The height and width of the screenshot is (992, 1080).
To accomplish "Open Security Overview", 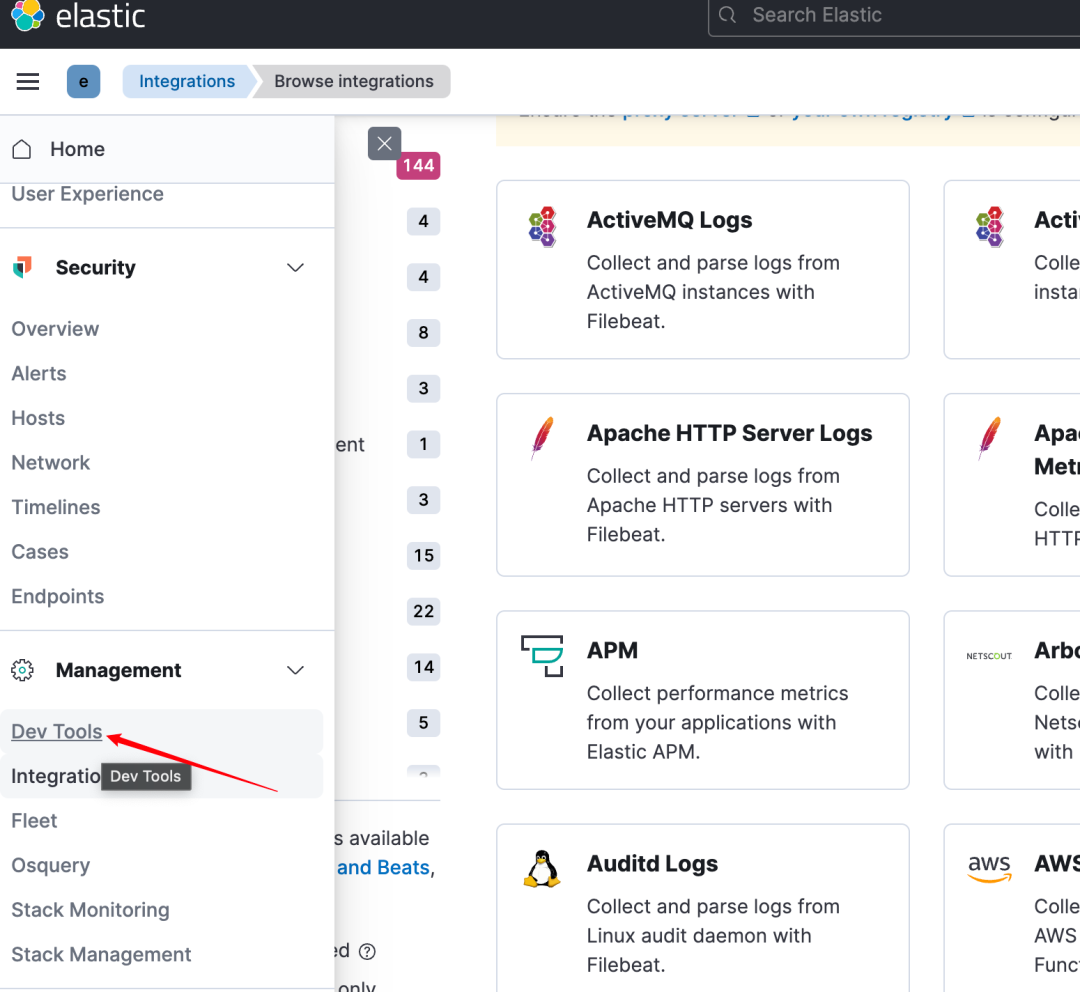I will (55, 329).
